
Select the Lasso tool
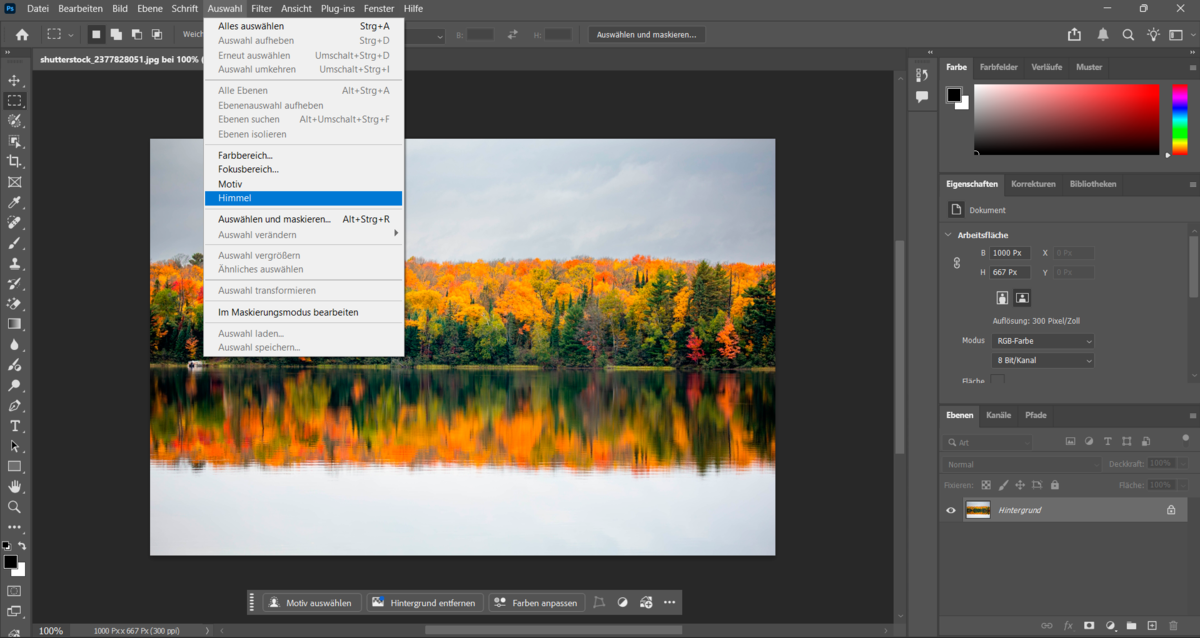click(x=14, y=120)
